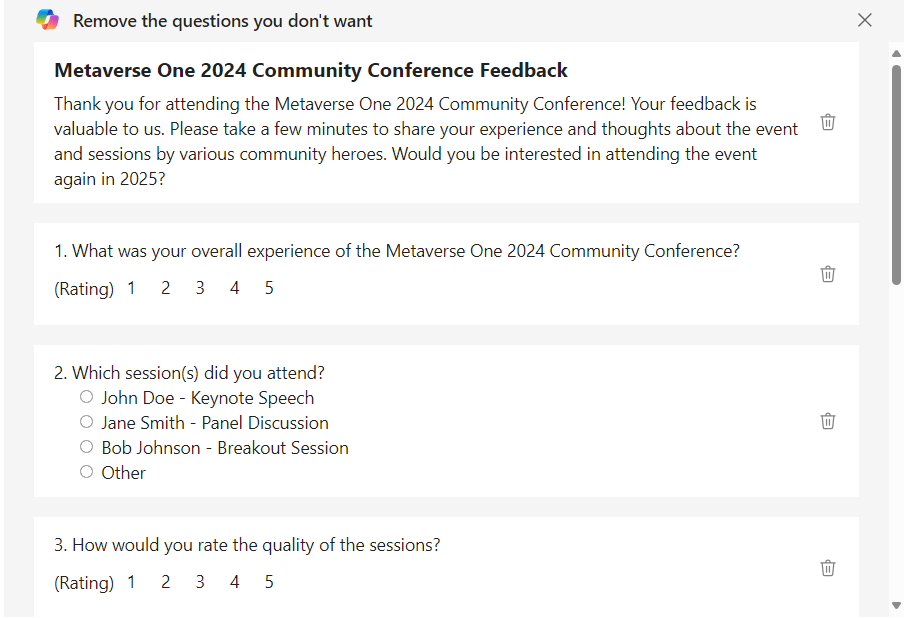The width and height of the screenshot is (917, 618).
Task: Select the Jane Smith - Panel Discussion option
Action: coord(87,422)
